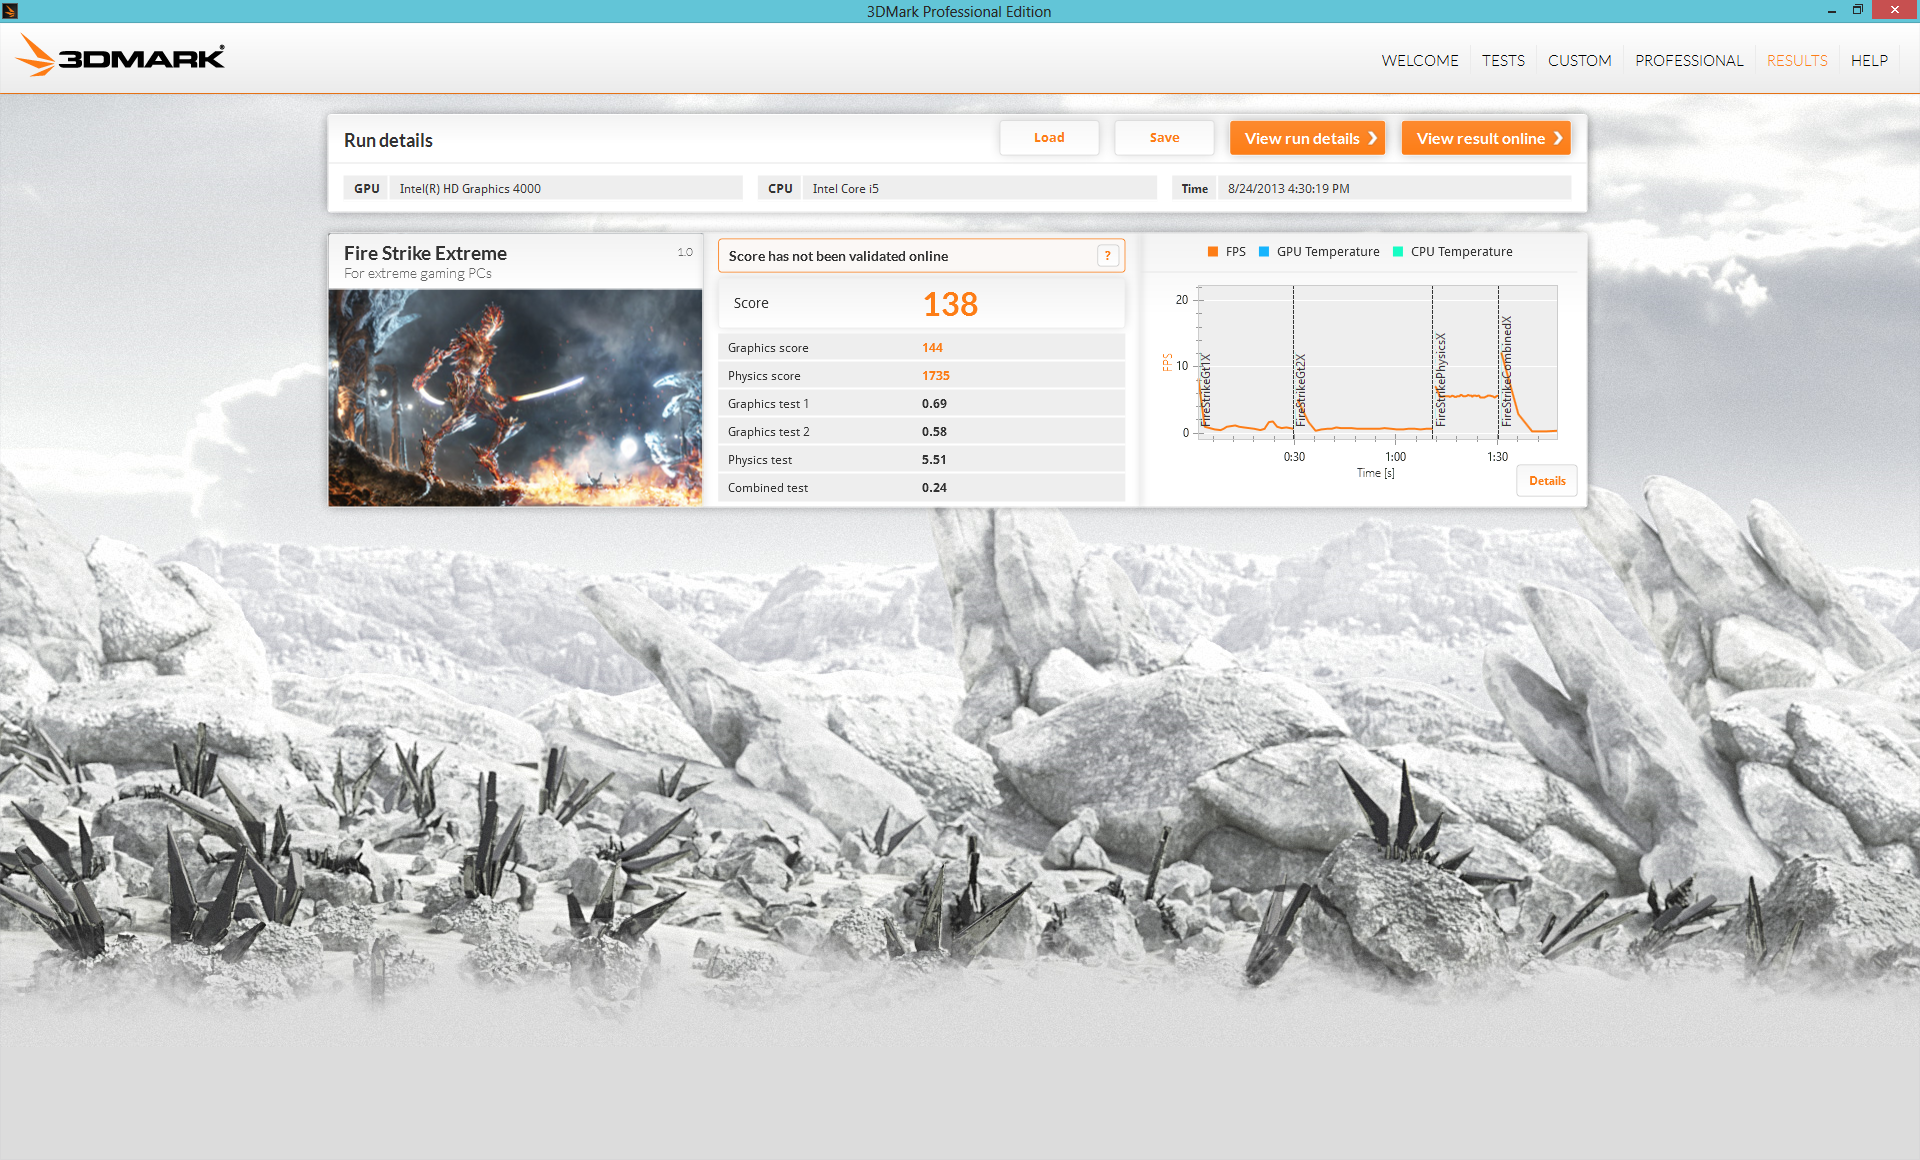1920x1160 pixels.
Task: Click the app icon in title bar
Action: point(10,11)
